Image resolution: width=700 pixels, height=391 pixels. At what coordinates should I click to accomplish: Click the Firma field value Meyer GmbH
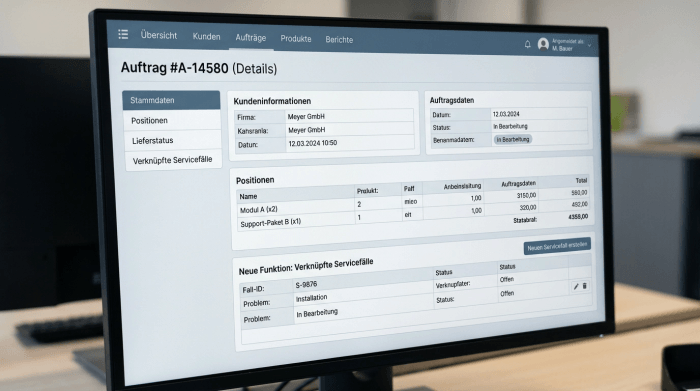click(x=306, y=116)
